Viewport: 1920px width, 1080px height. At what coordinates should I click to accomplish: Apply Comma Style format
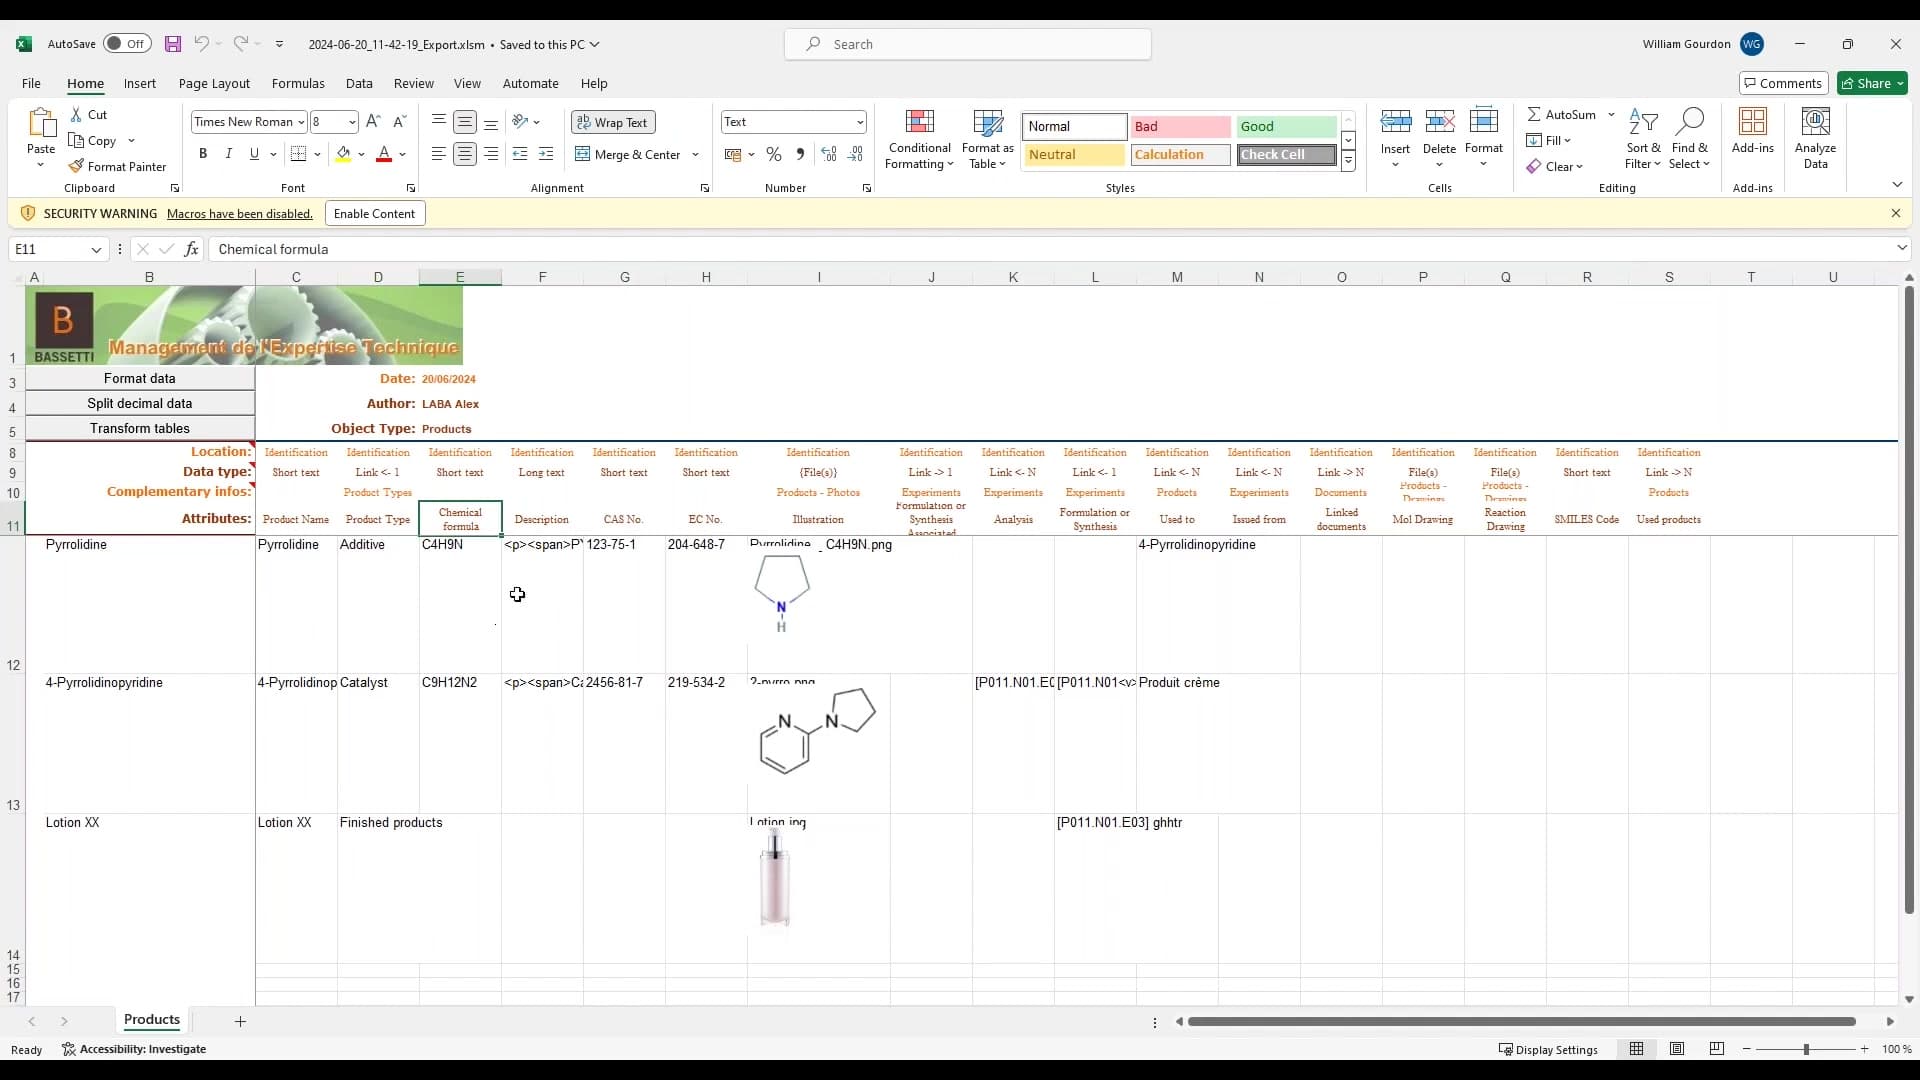(x=800, y=154)
